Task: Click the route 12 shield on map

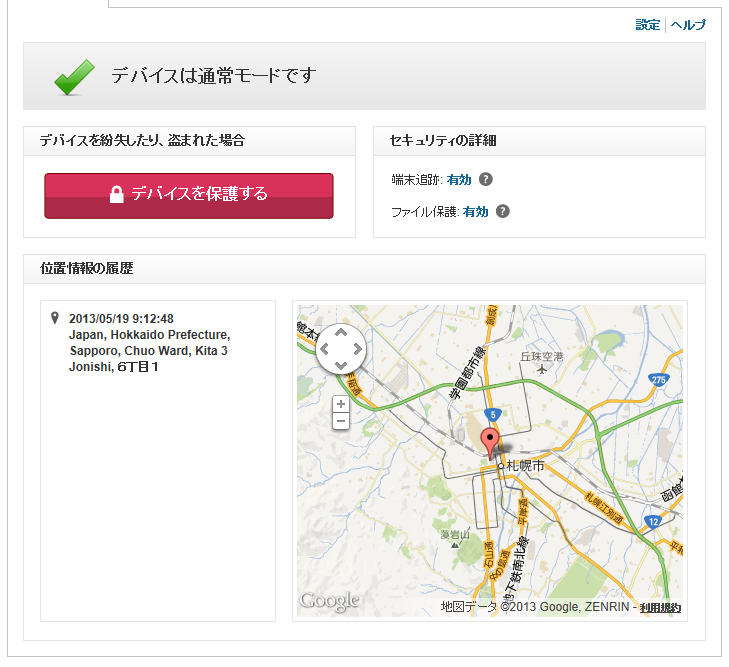Action: coord(654,522)
